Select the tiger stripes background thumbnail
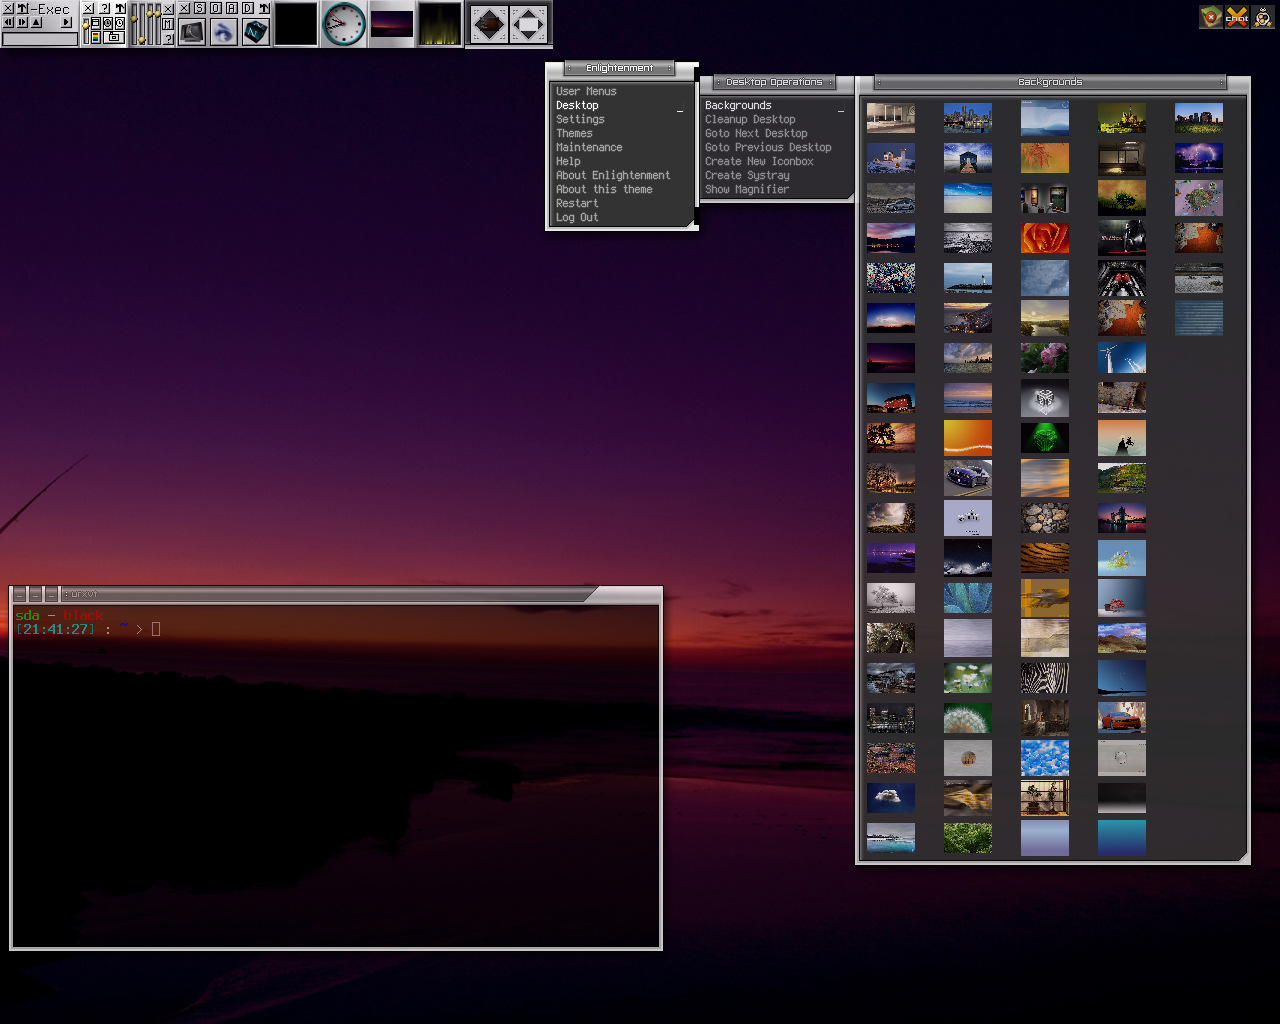Screen dimensions: 1280x1024 tap(1045, 558)
